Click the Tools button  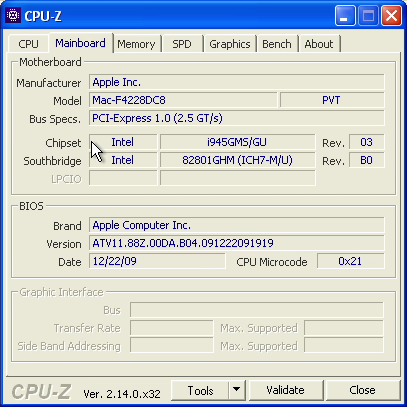click(200, 390)
